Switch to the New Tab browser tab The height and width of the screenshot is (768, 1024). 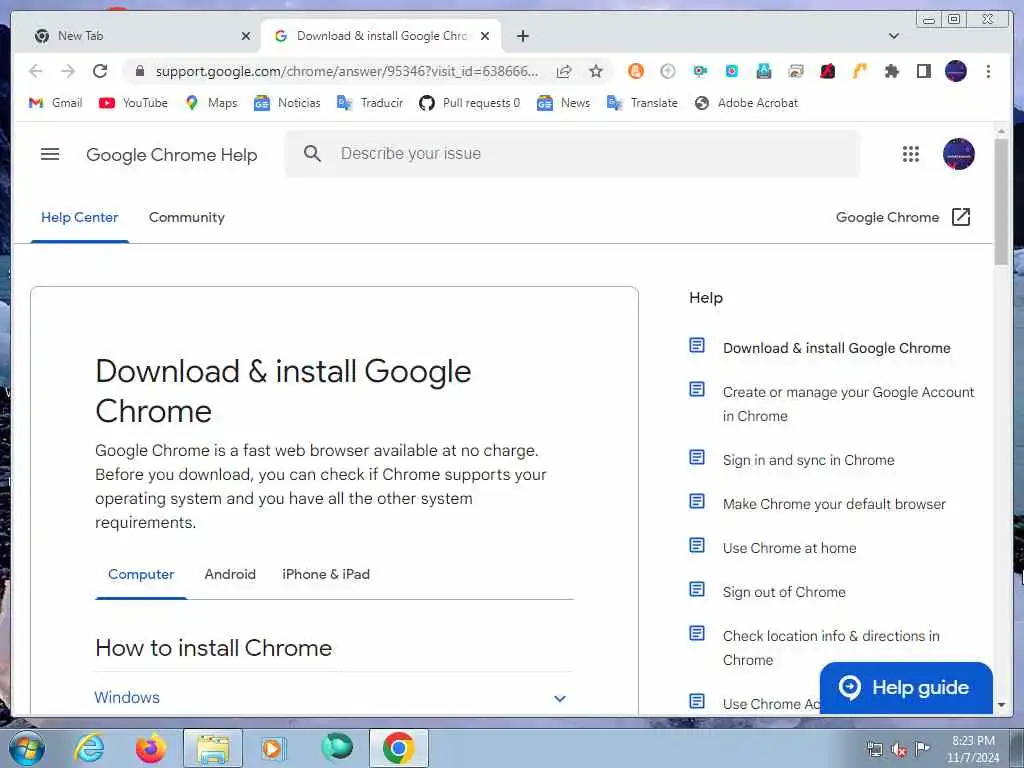tap(142, 36)
